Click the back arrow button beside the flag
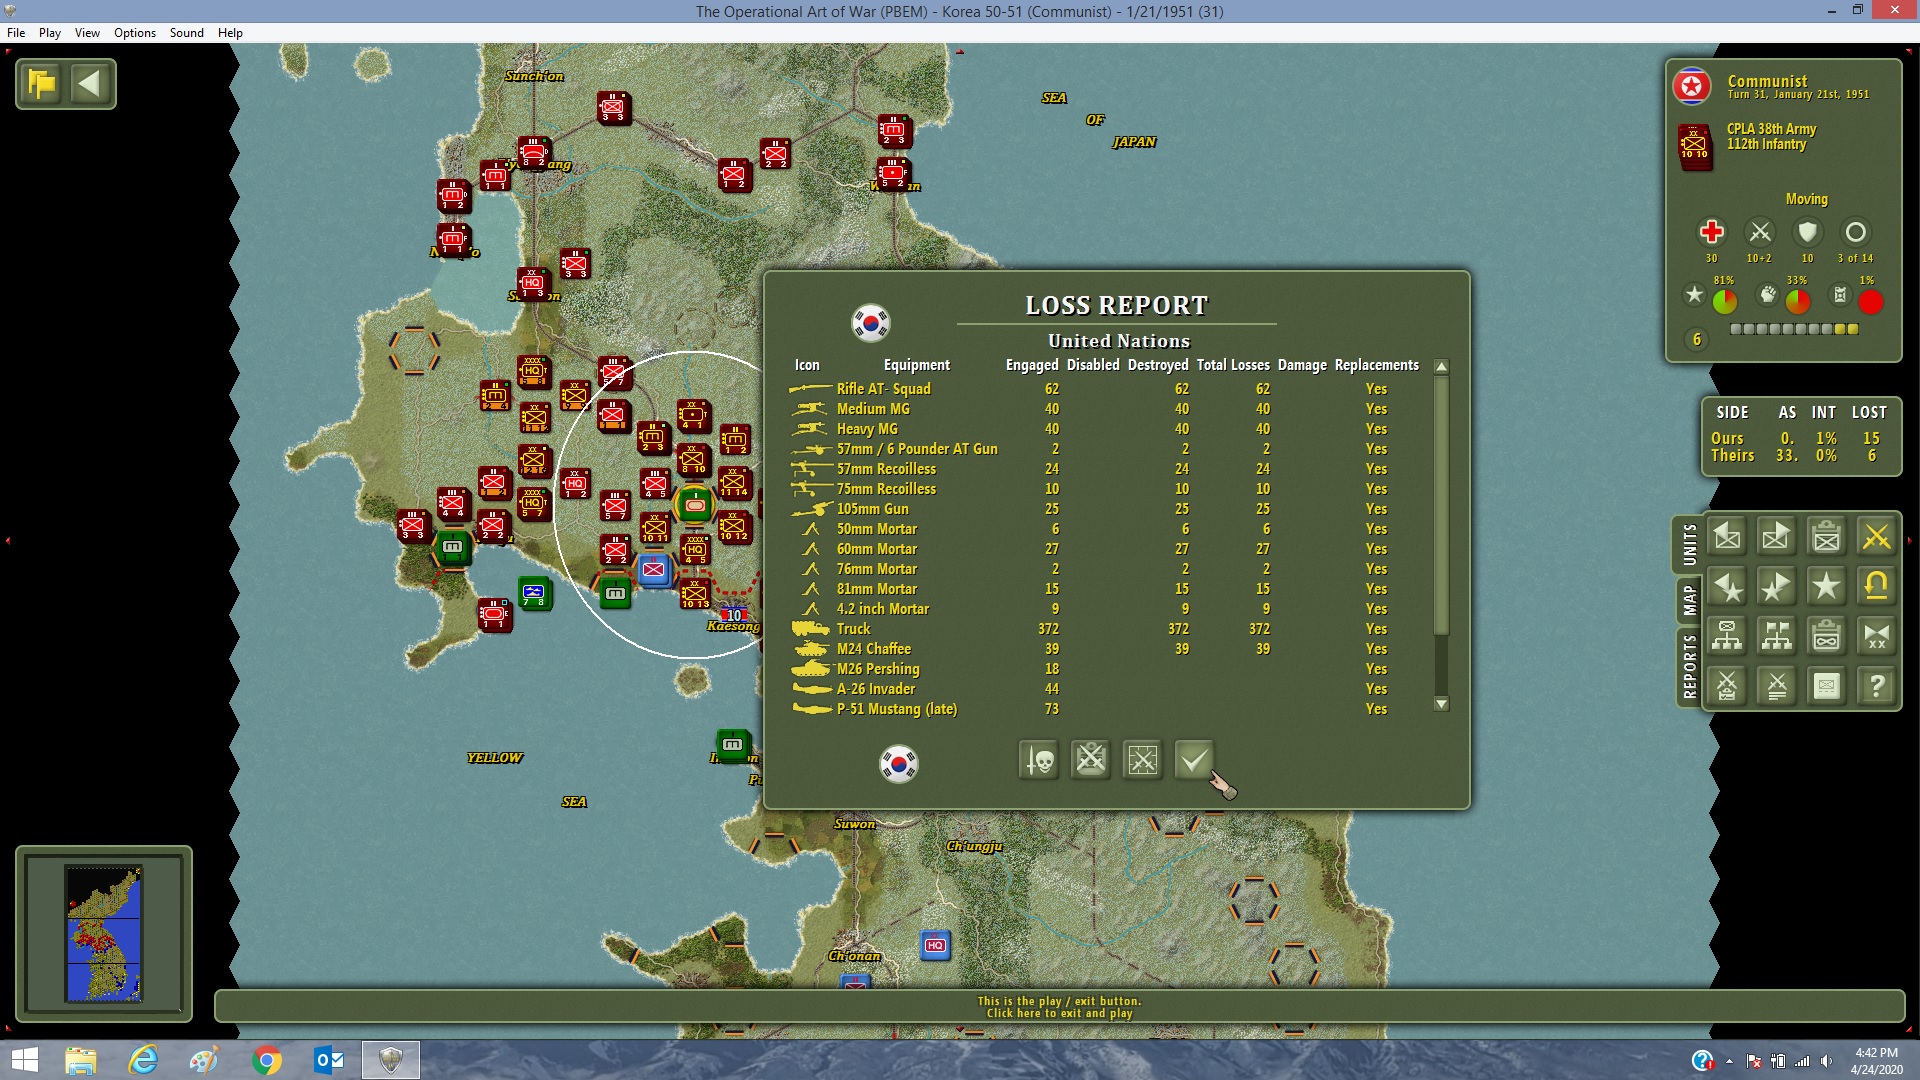 click(x=90, y=84)
